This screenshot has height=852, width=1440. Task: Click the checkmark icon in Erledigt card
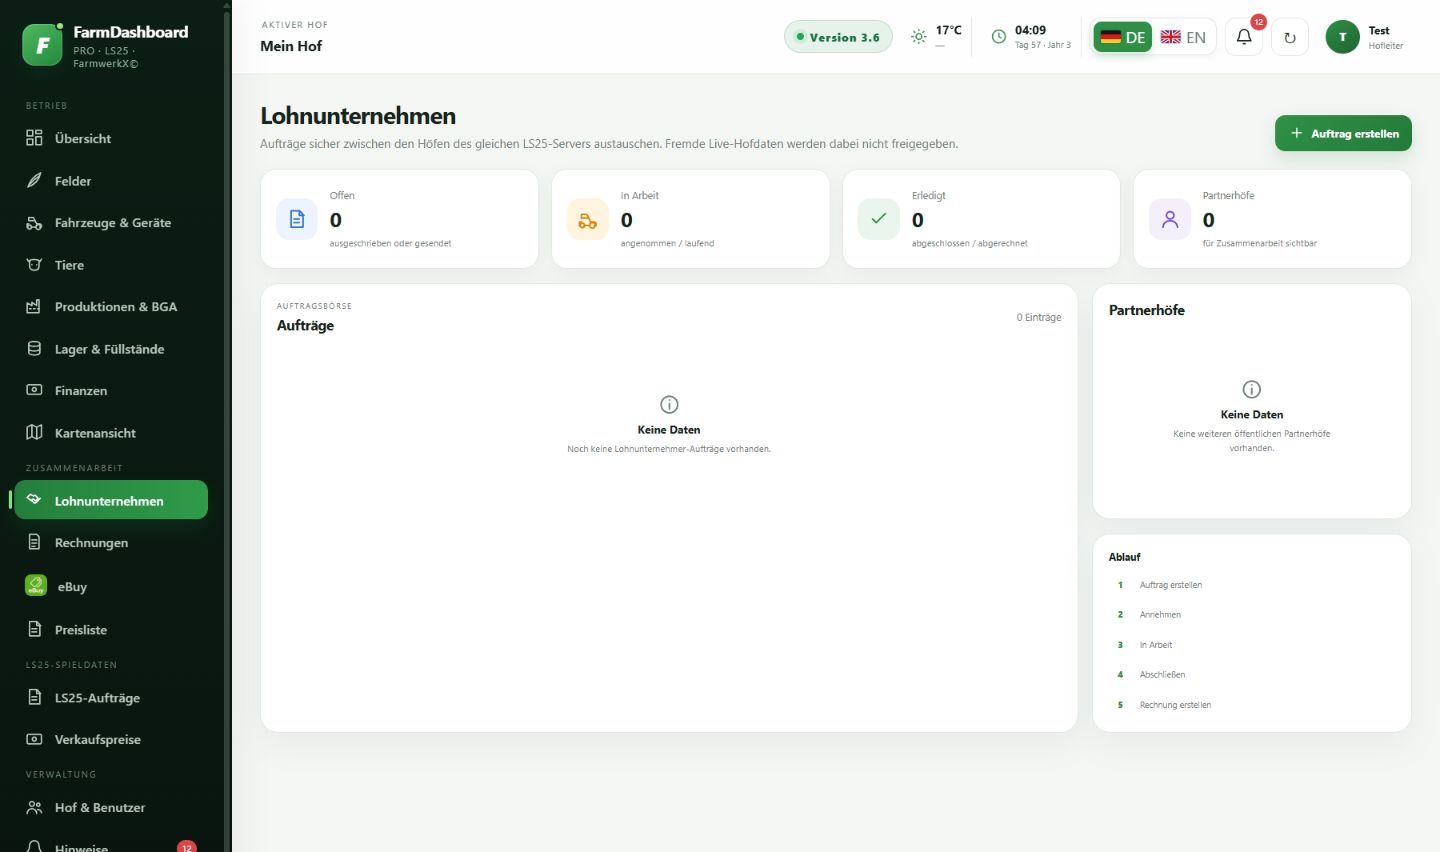[x=879, y=219]
